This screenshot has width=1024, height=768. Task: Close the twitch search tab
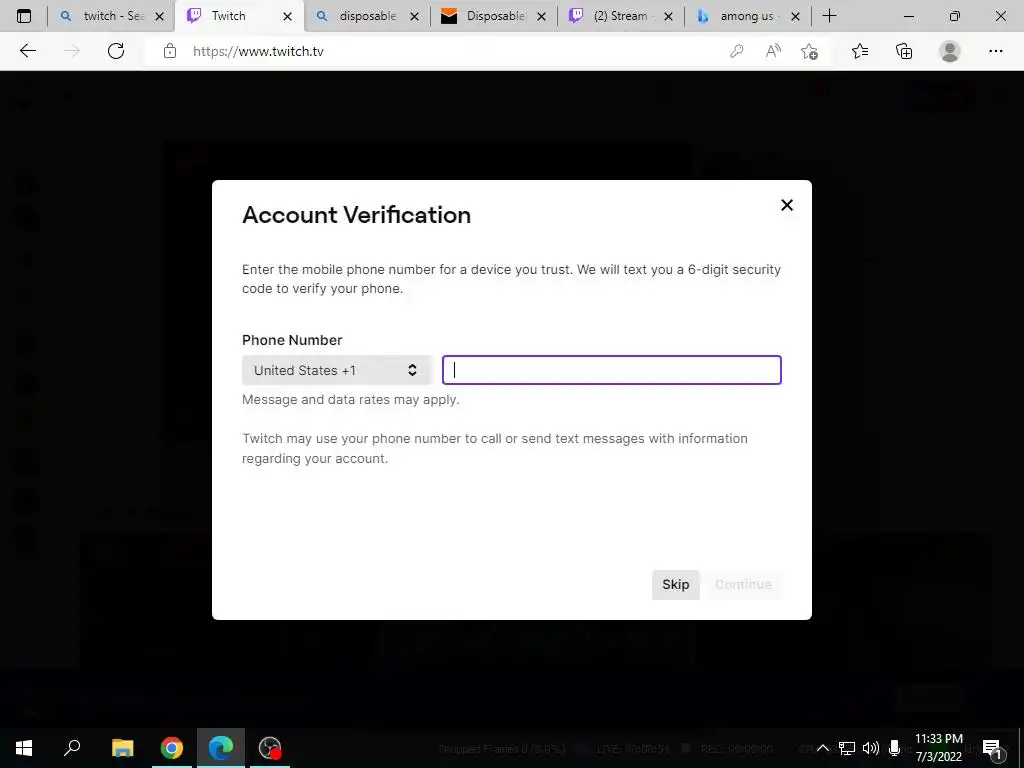click(159, 17)
